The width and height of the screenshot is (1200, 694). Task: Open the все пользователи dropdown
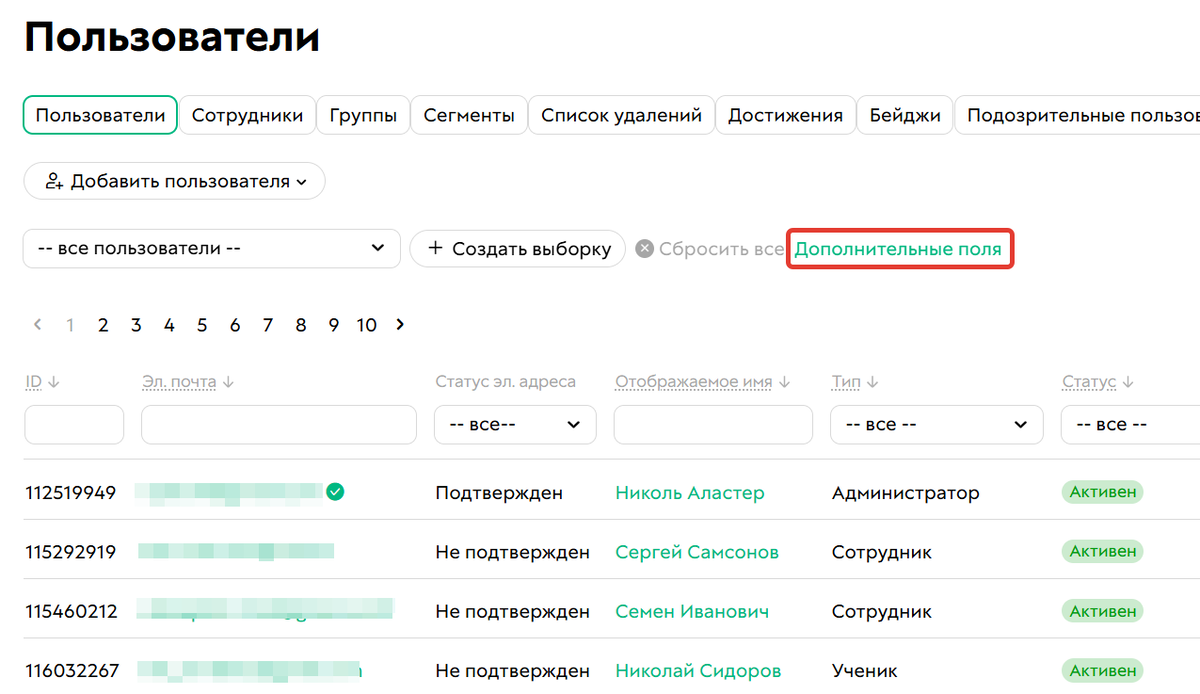tap(211, 248)
